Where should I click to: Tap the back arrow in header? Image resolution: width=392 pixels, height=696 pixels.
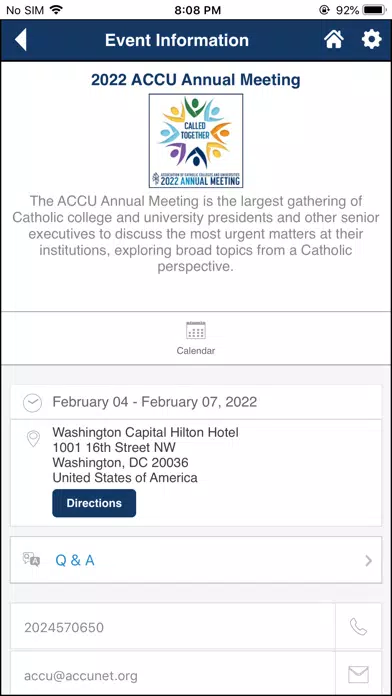pyautogui.click(x=21, y=40)
